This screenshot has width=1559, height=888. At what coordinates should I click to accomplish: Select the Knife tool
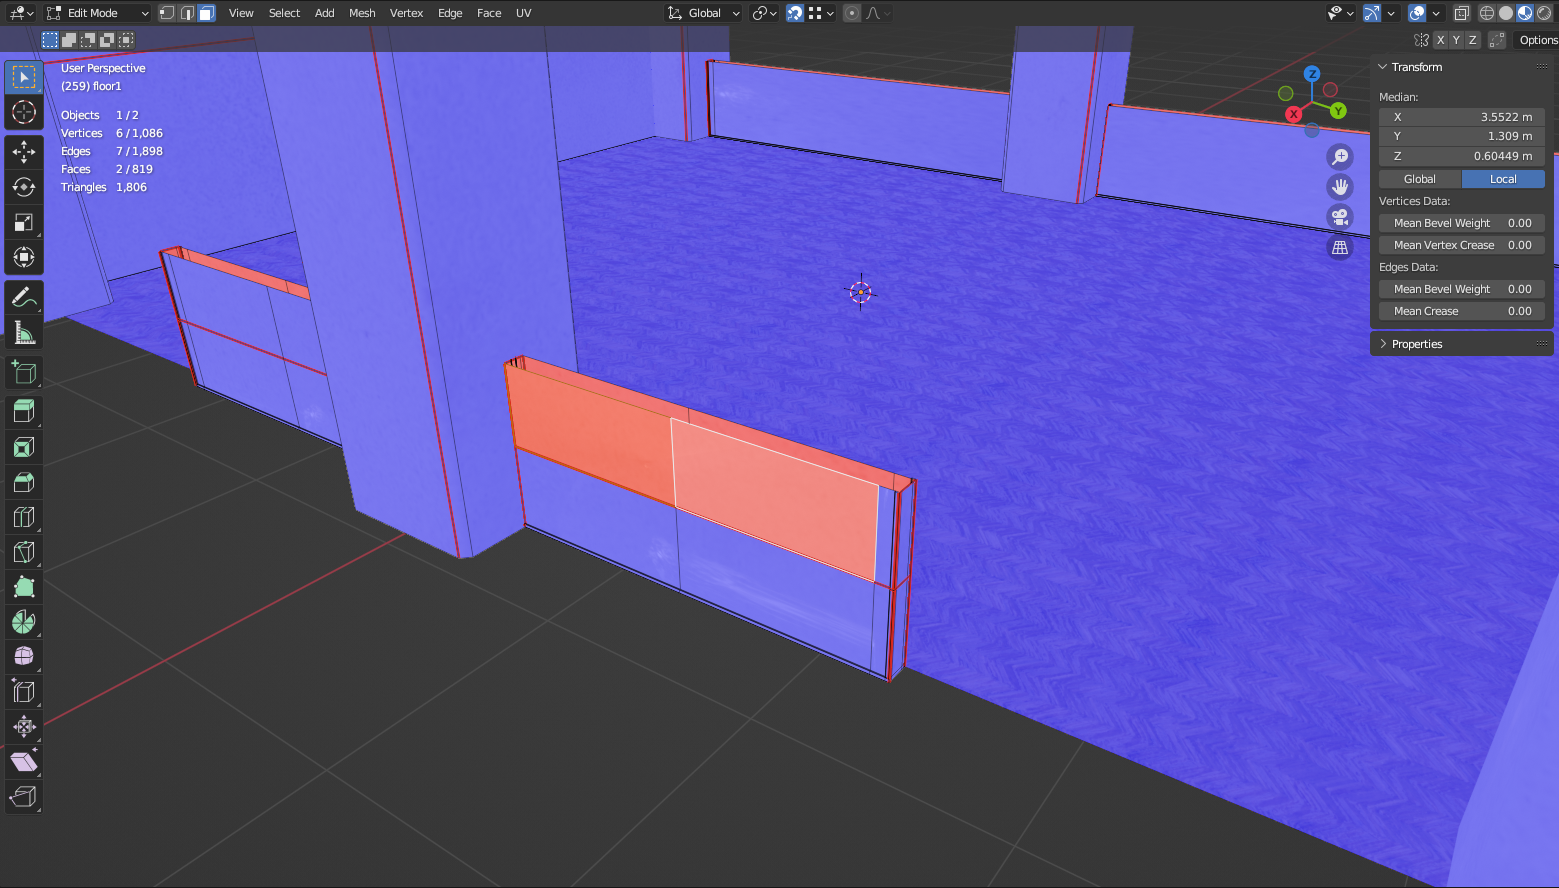click(24, 552)
